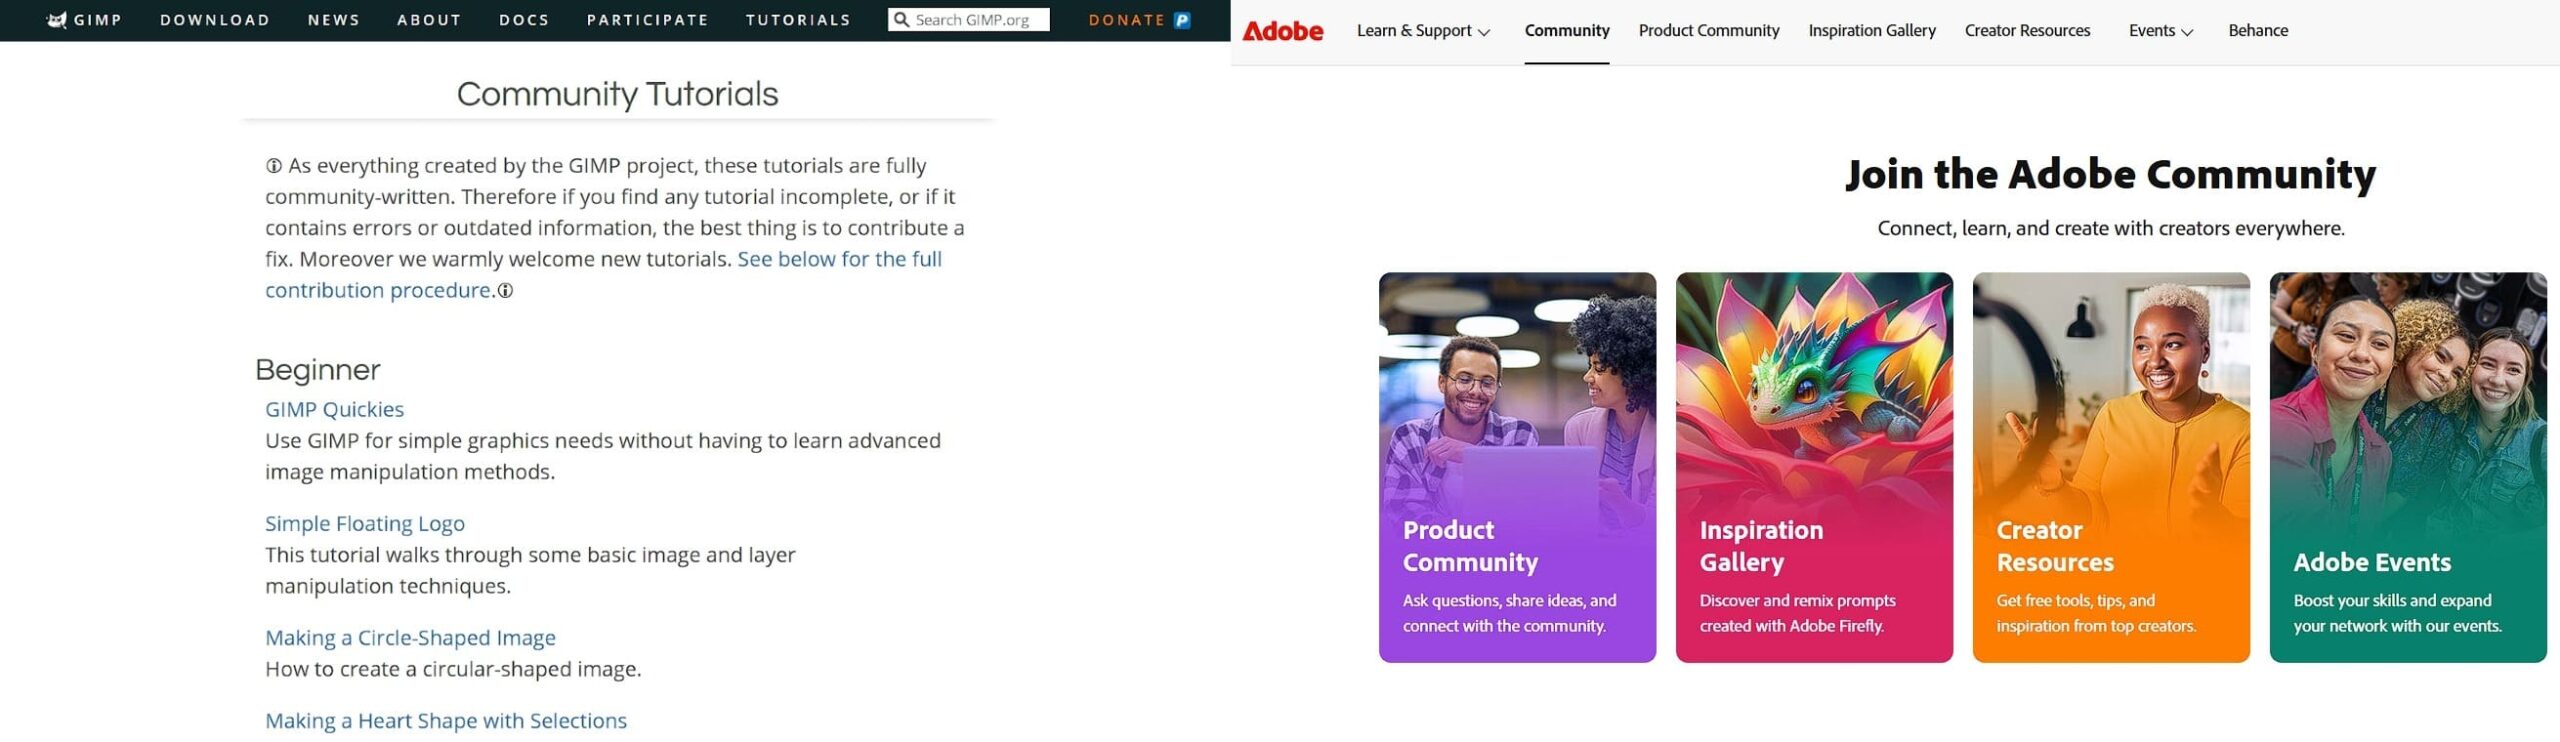Open the Product Community card
The image size is (2560, 742).
pos(1517,467)
